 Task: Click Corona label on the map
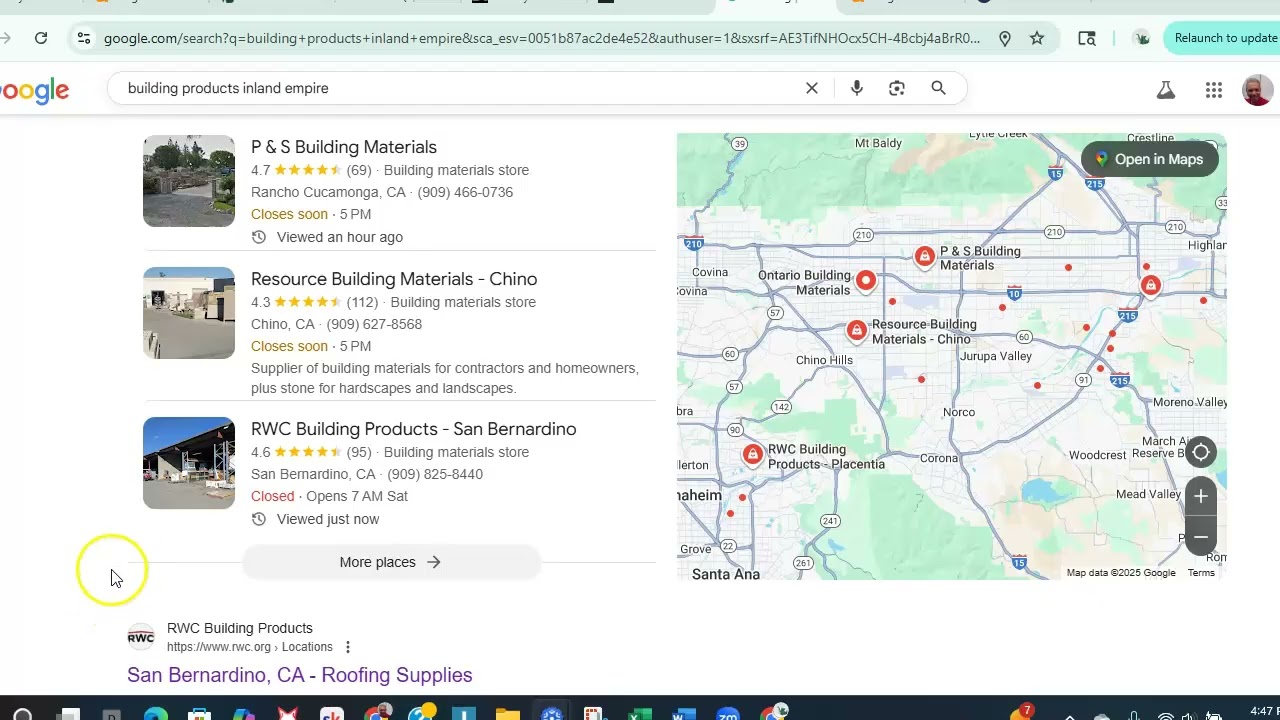pos(939,458)
